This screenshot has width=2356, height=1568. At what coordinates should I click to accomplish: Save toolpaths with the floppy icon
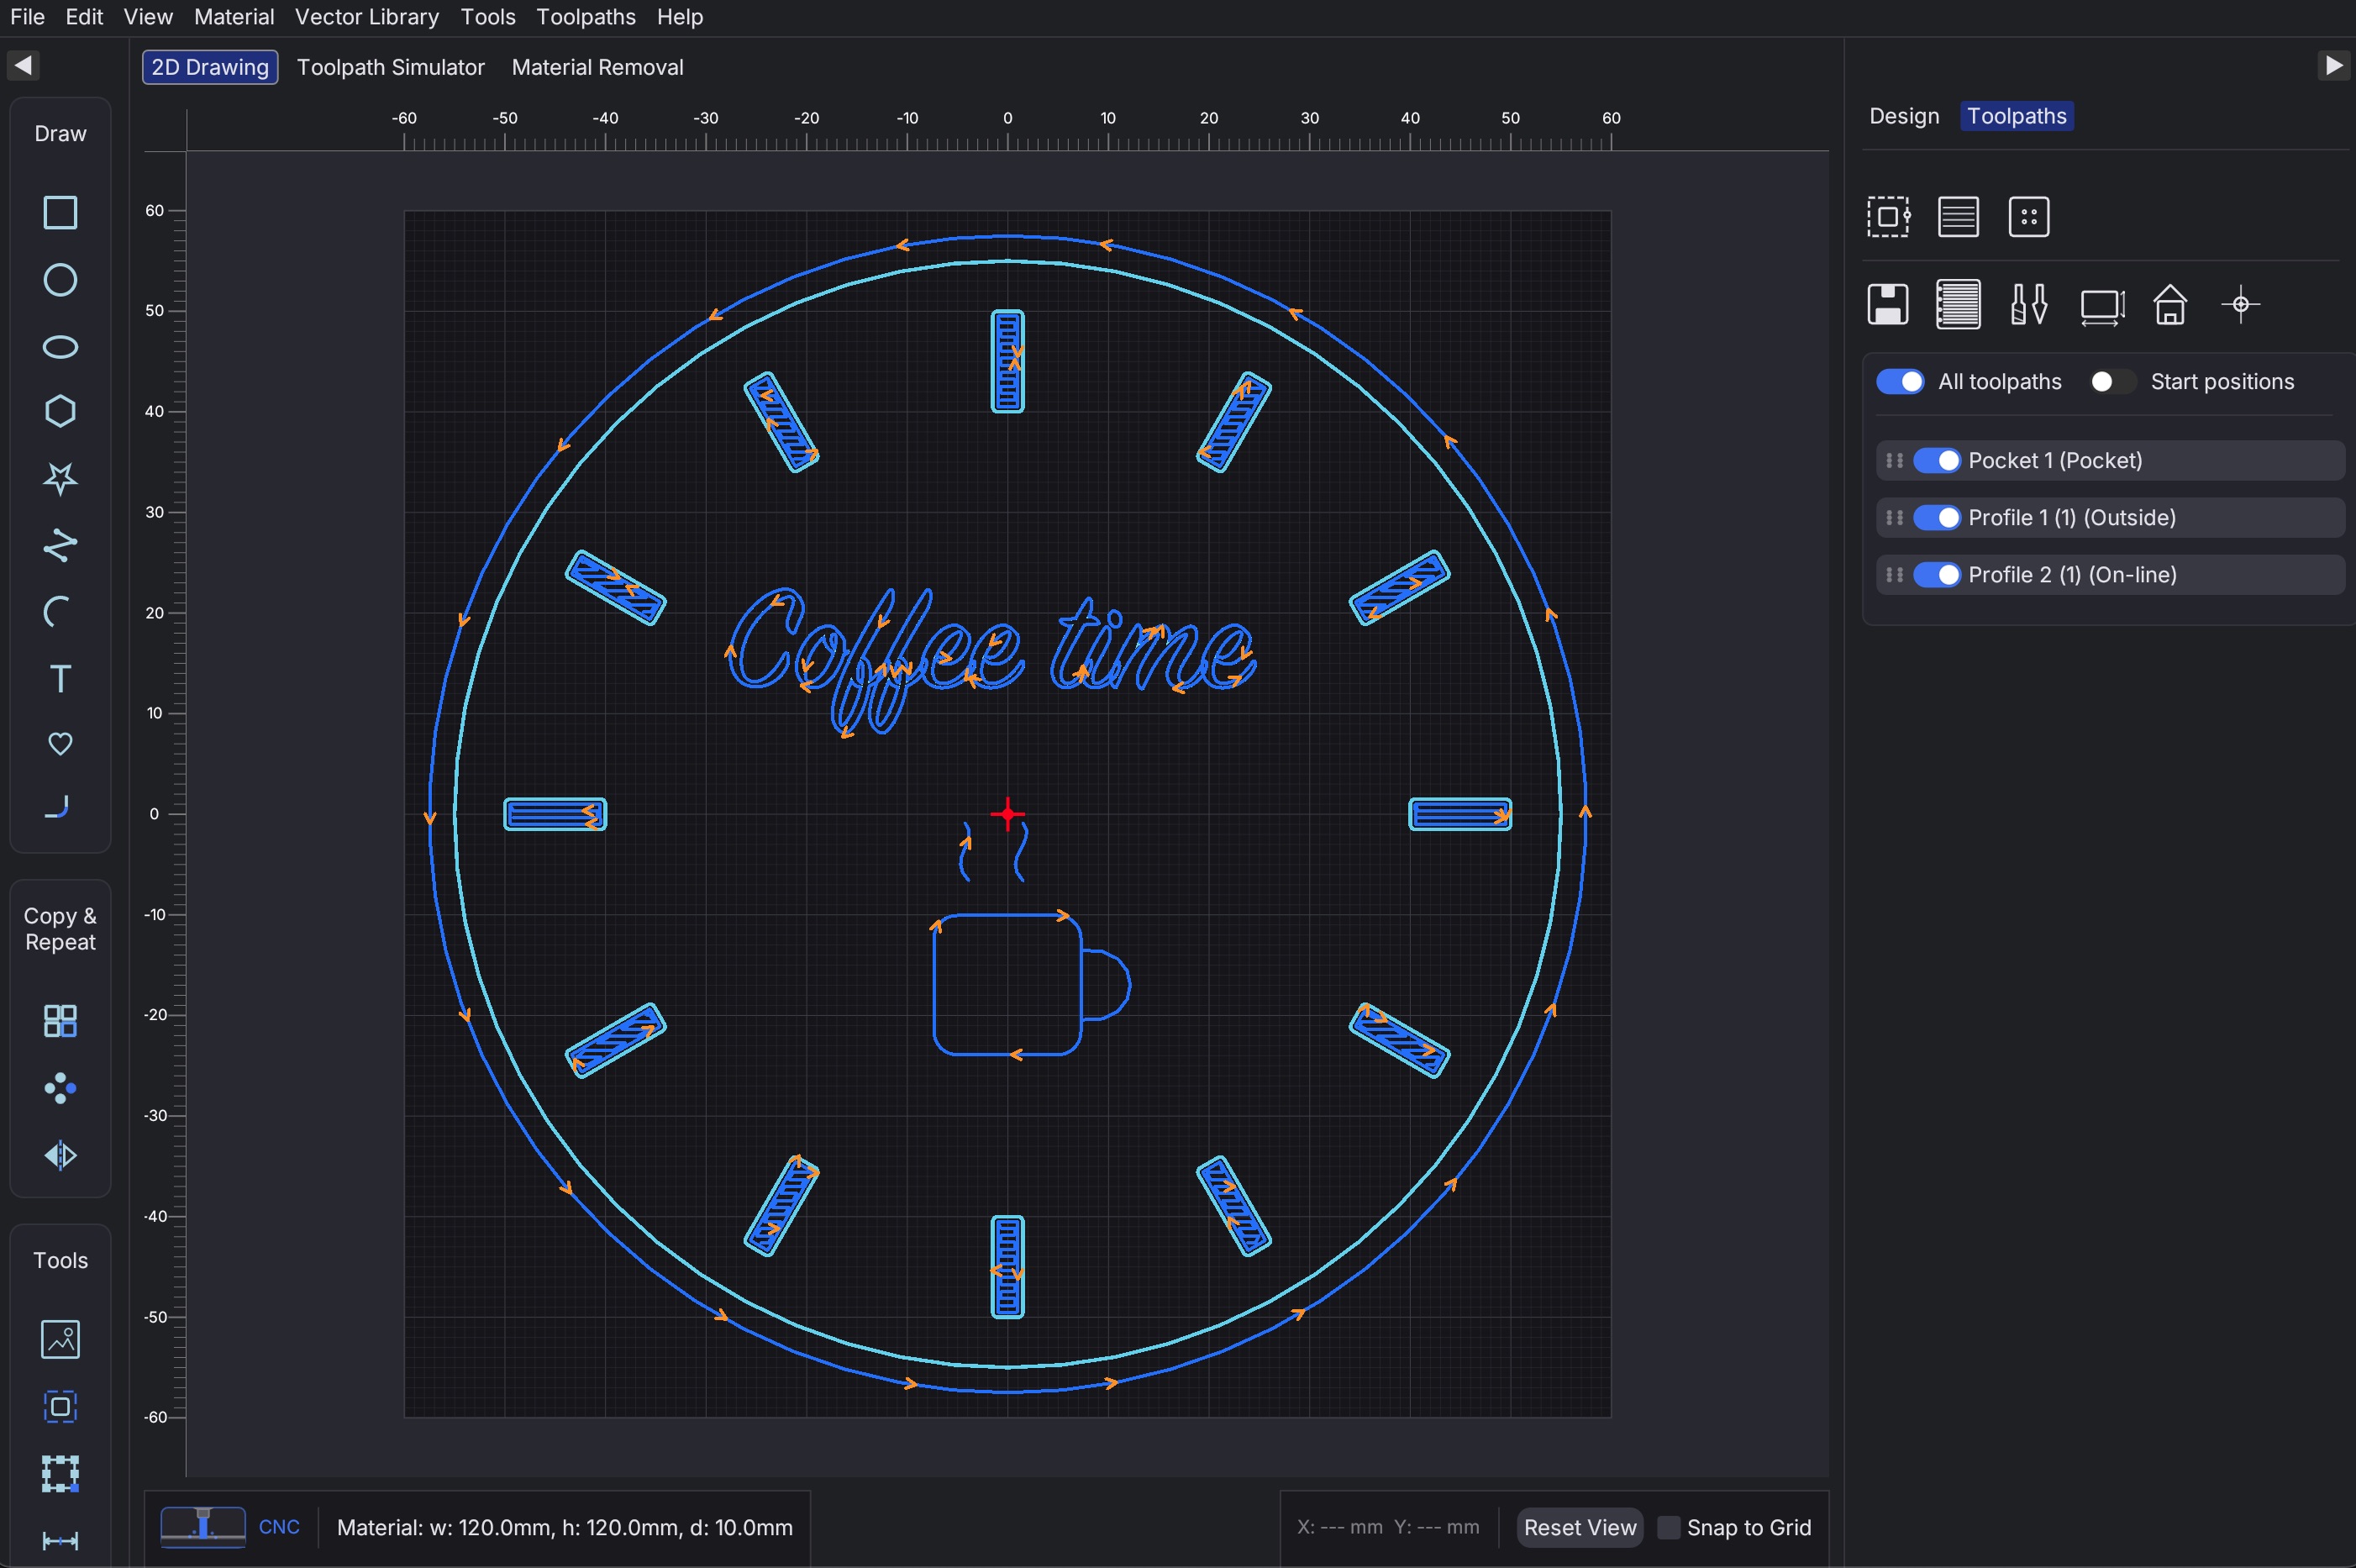(x=1888, y=304)
